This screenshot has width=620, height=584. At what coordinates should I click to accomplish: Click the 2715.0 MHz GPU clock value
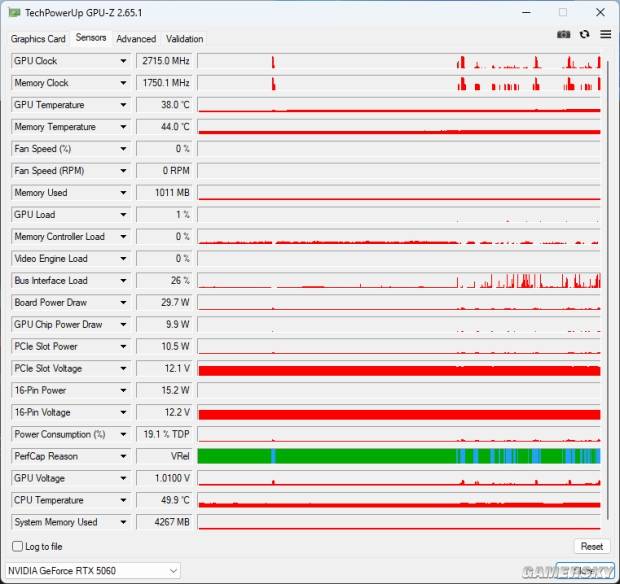pyautogui.click(x=164, y=61)
